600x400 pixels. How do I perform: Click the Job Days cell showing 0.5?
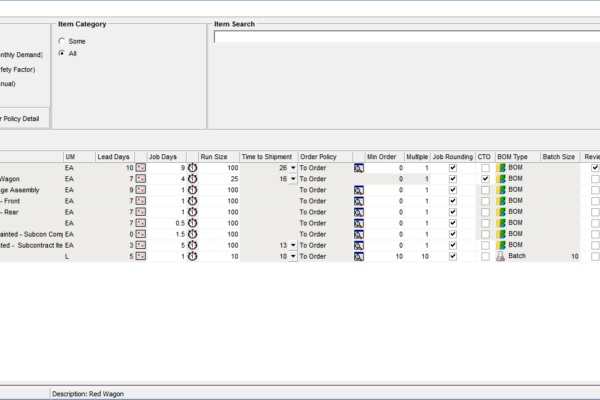167,223
